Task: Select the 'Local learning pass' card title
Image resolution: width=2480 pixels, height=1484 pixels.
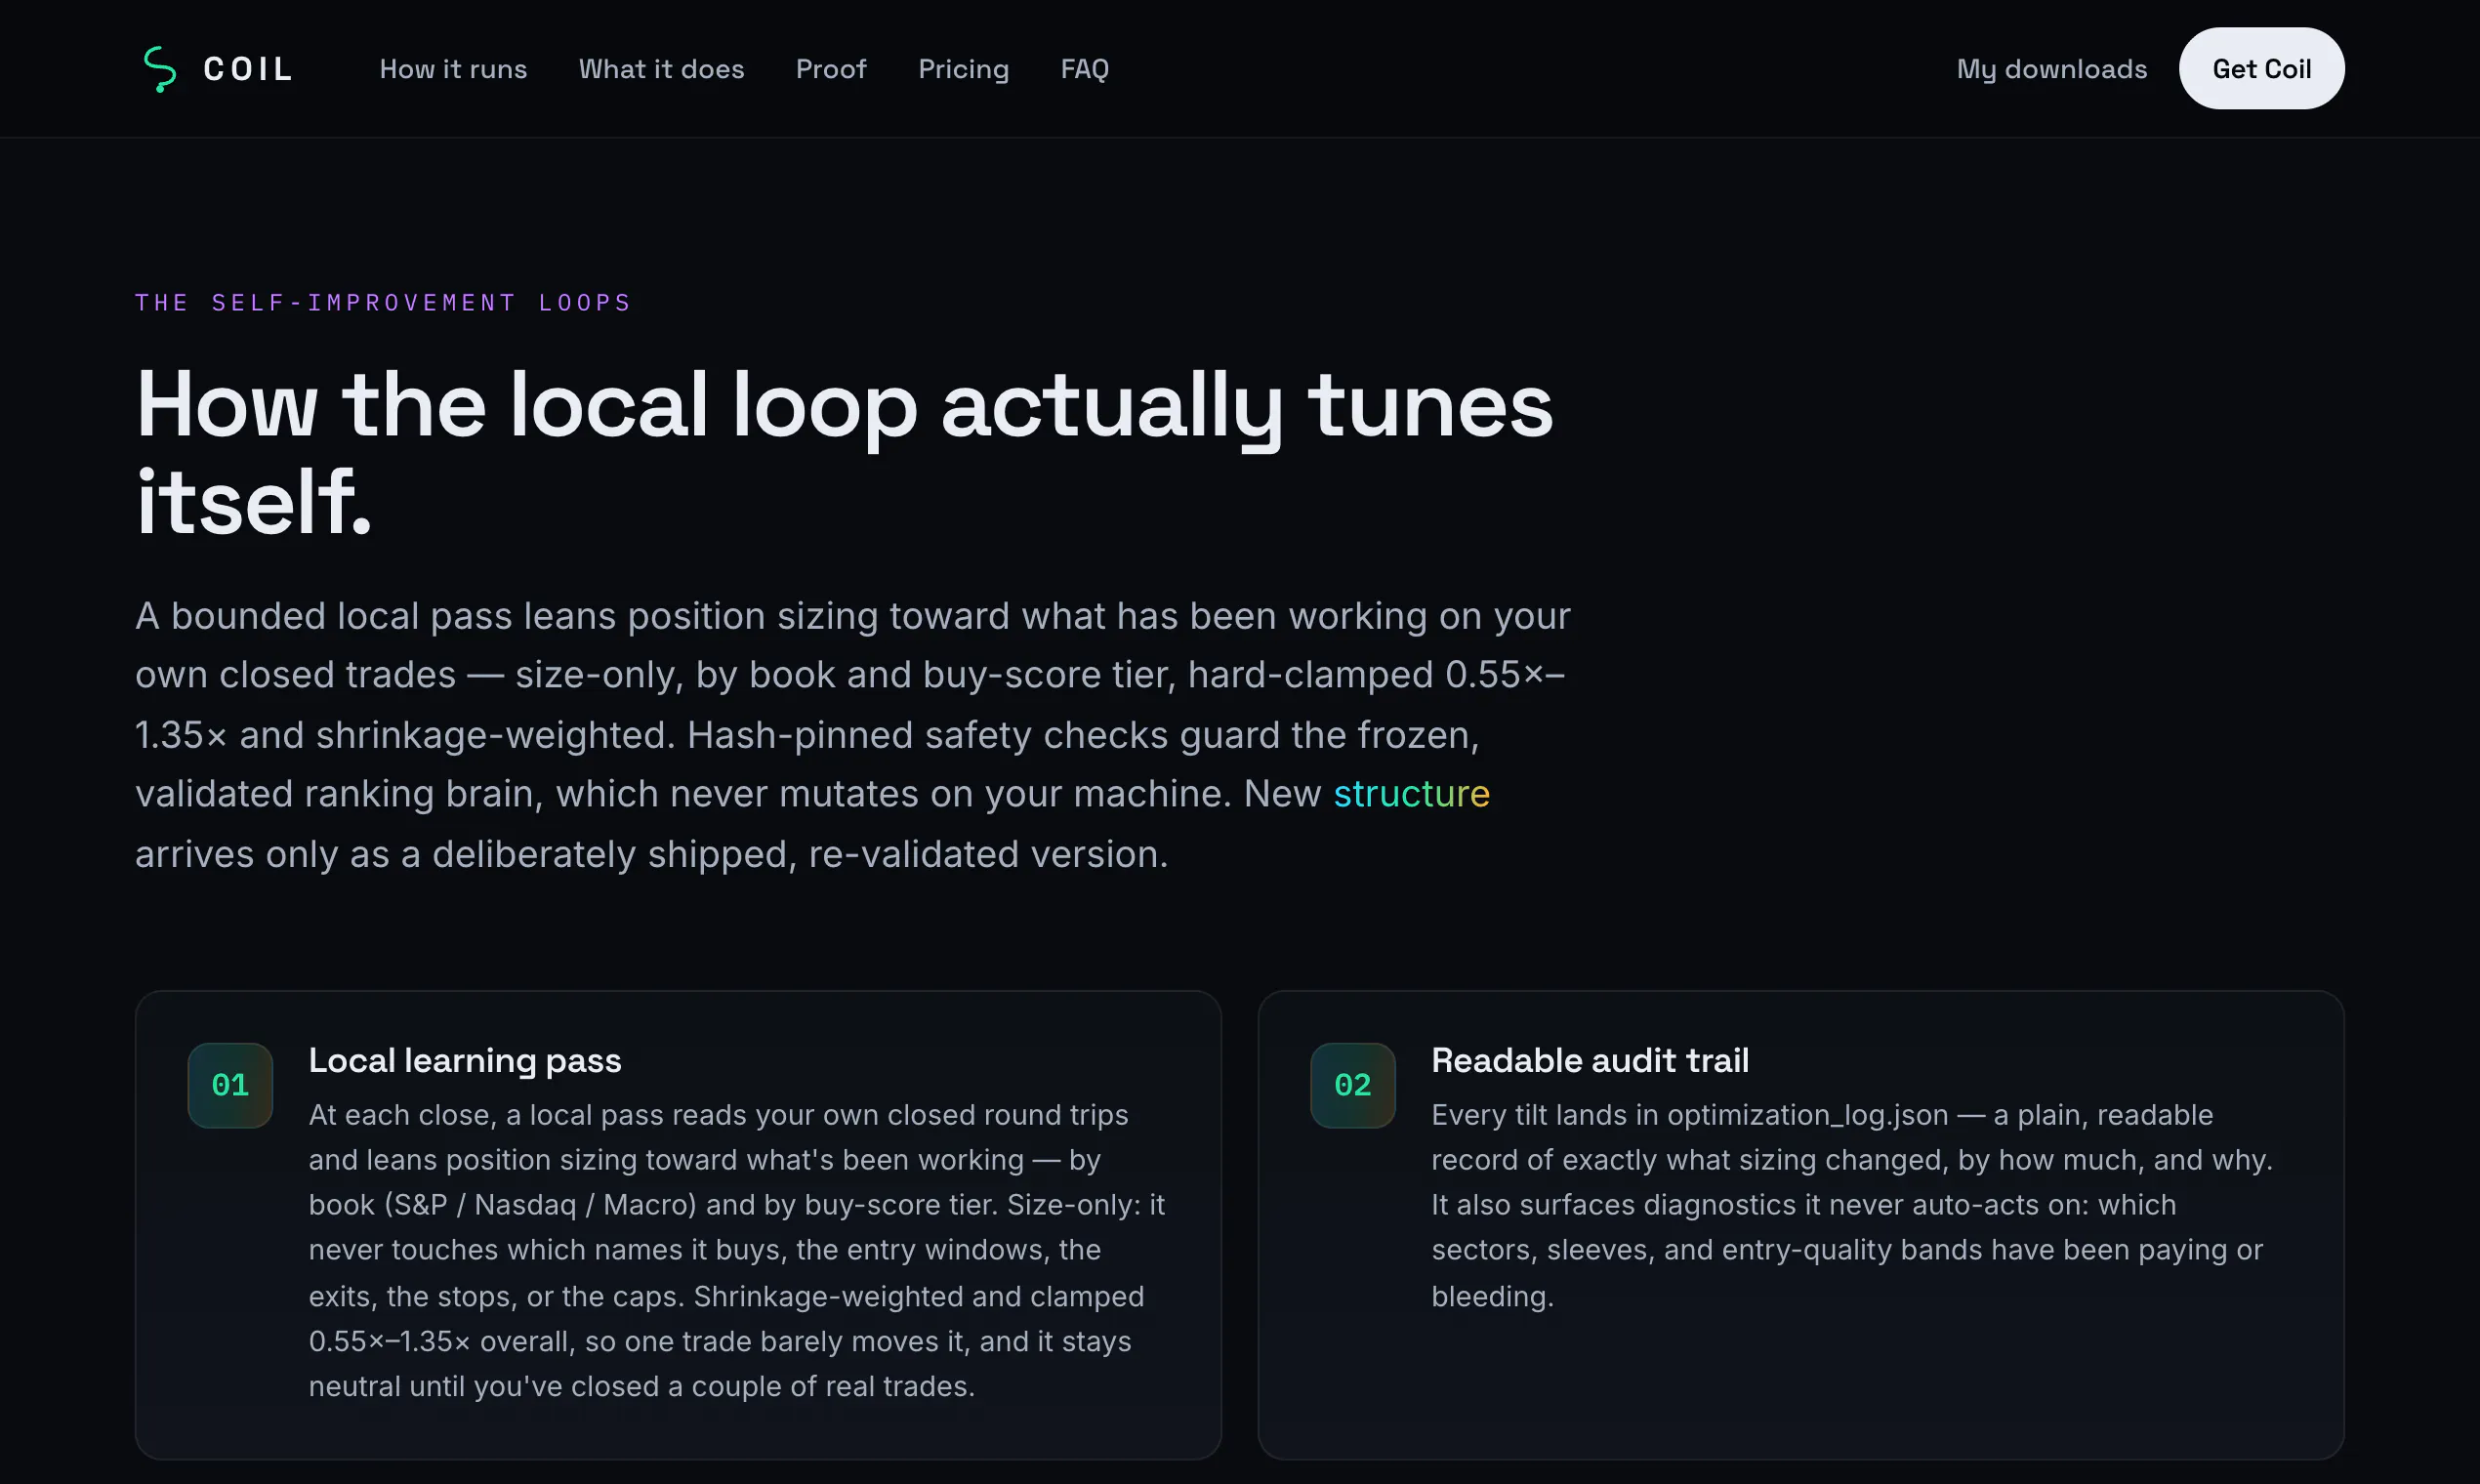Action: pyautogui.click(x=465, y=1060)
